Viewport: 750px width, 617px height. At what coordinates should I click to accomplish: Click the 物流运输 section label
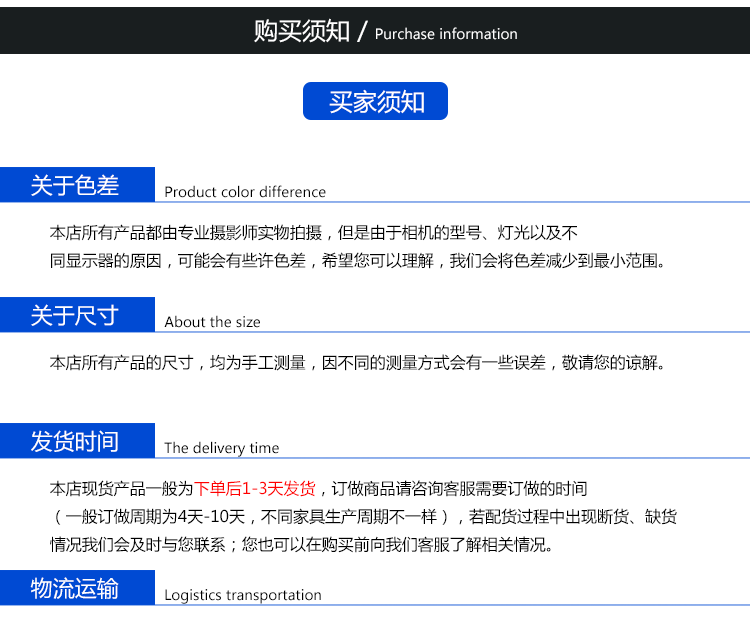coord(77,588)
